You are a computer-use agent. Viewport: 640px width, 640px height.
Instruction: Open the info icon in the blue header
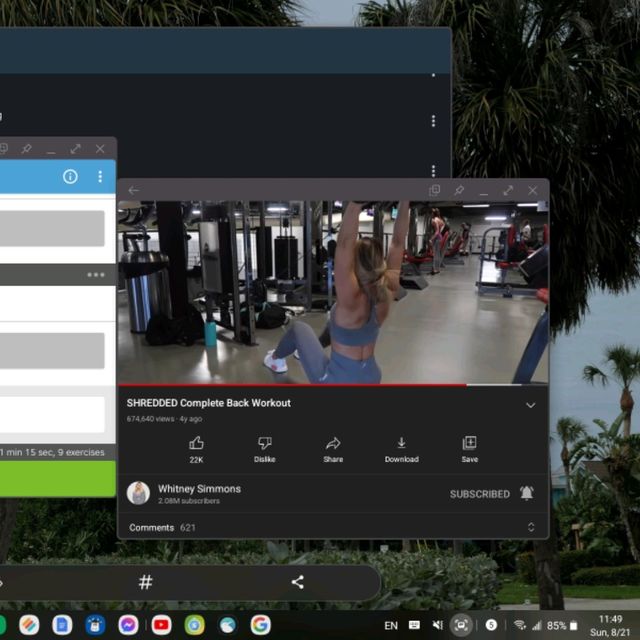click(x=70, y=177)
